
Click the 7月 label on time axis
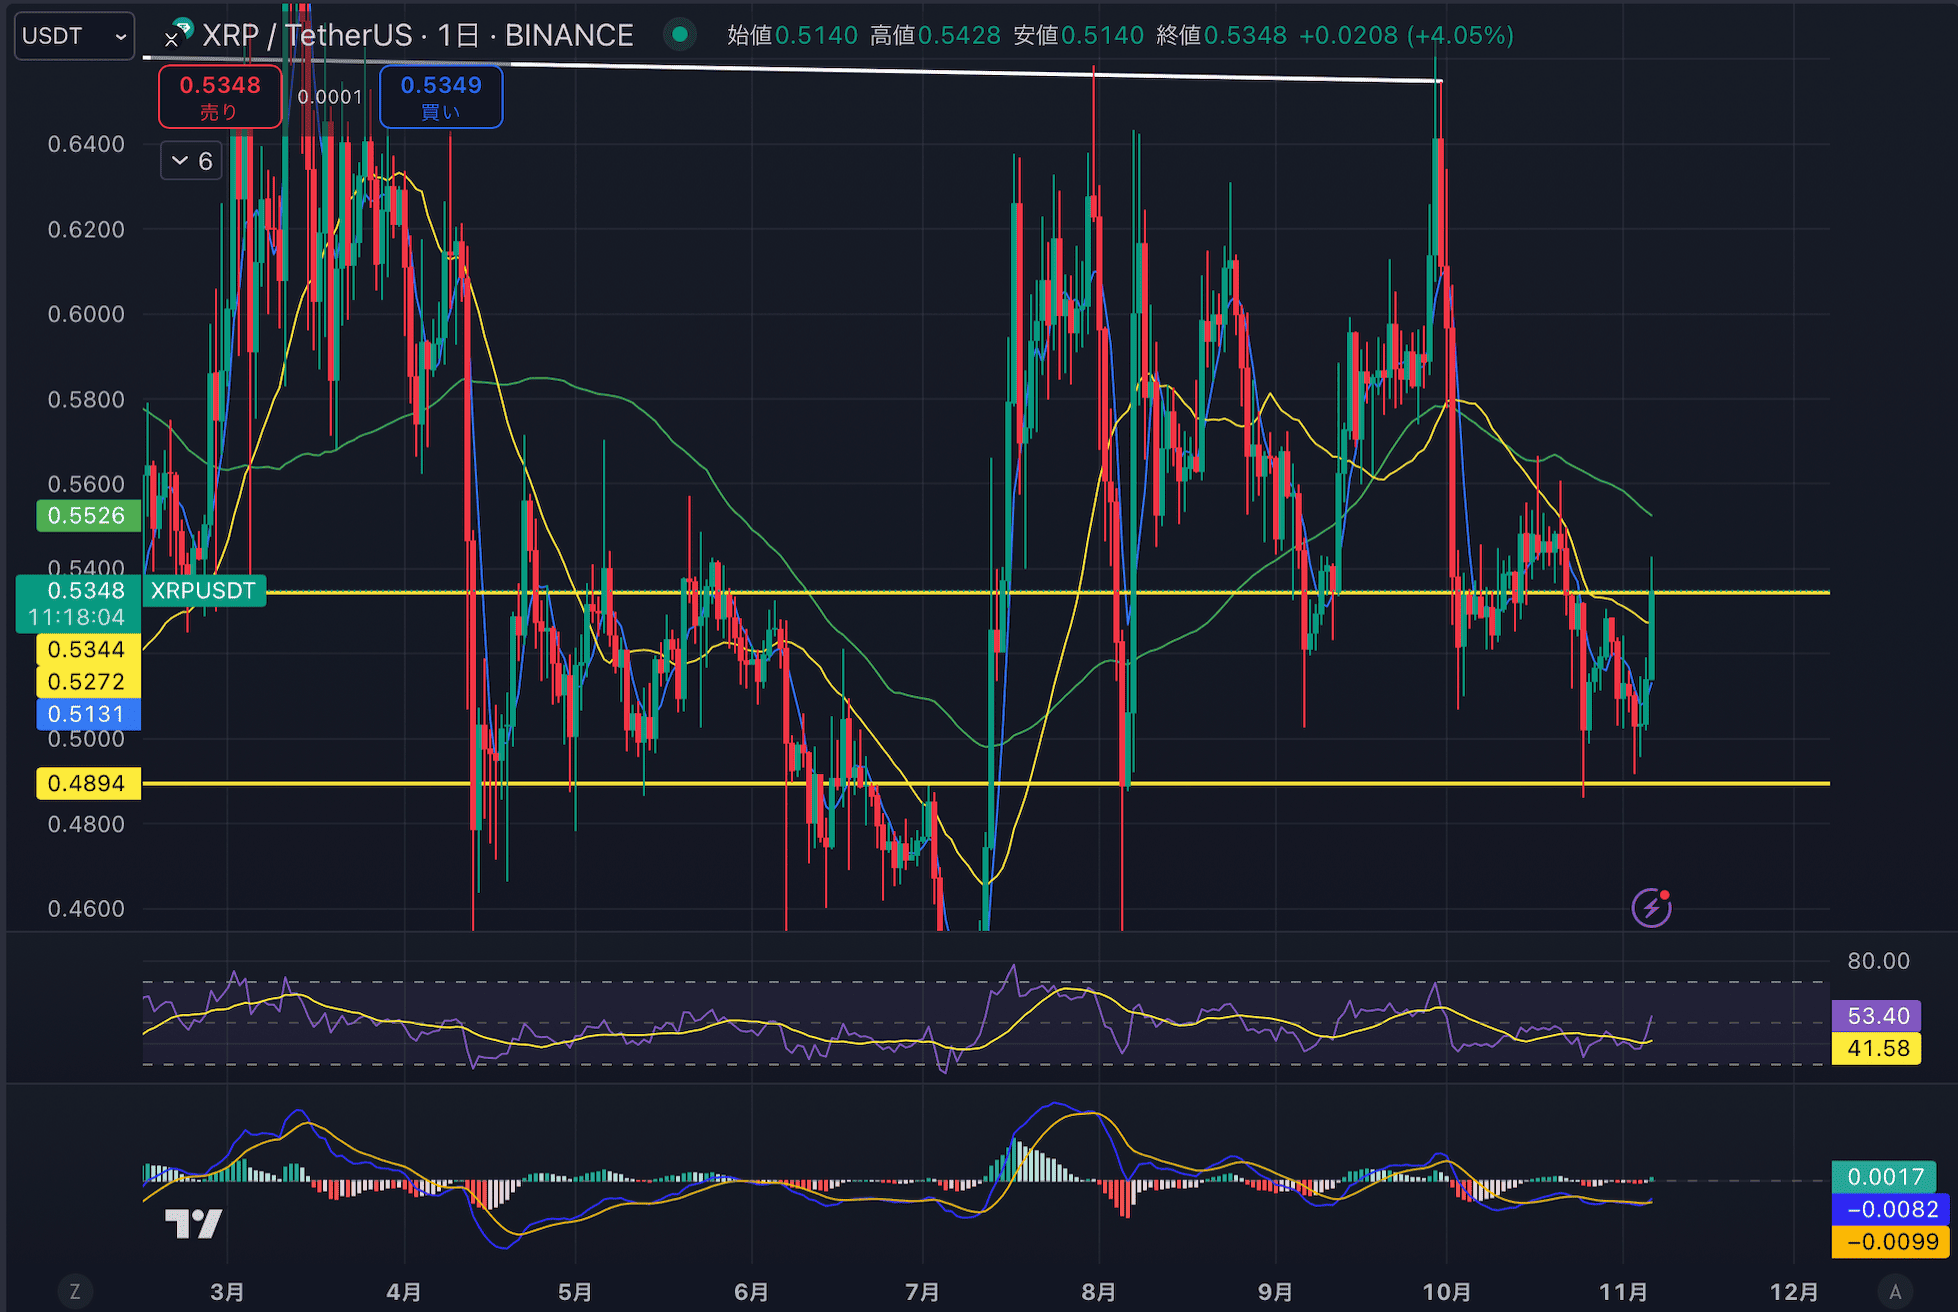[x=922, y=1291]
